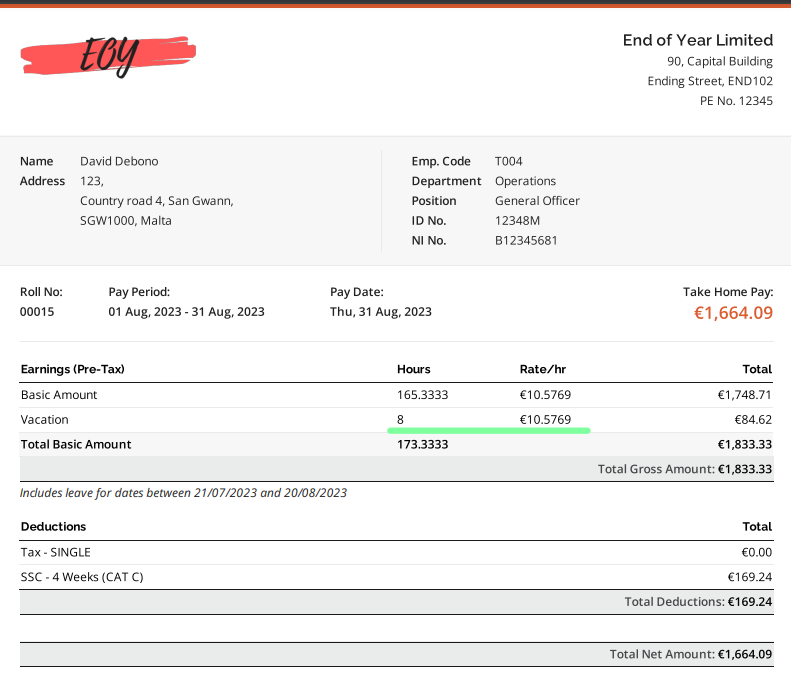Click the '90, Capital Building' address line
Viewport: 791px width, 688px height.
pos(720,62)
